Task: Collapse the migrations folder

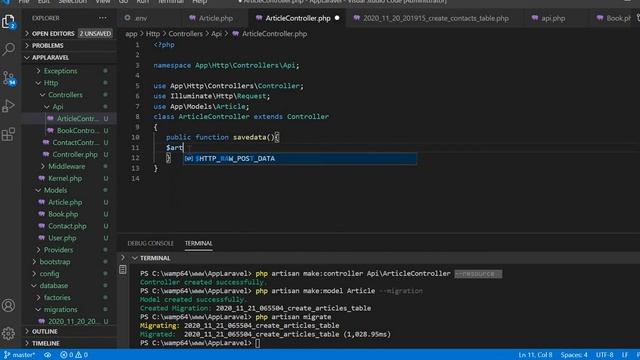Action: pos(60,309)
